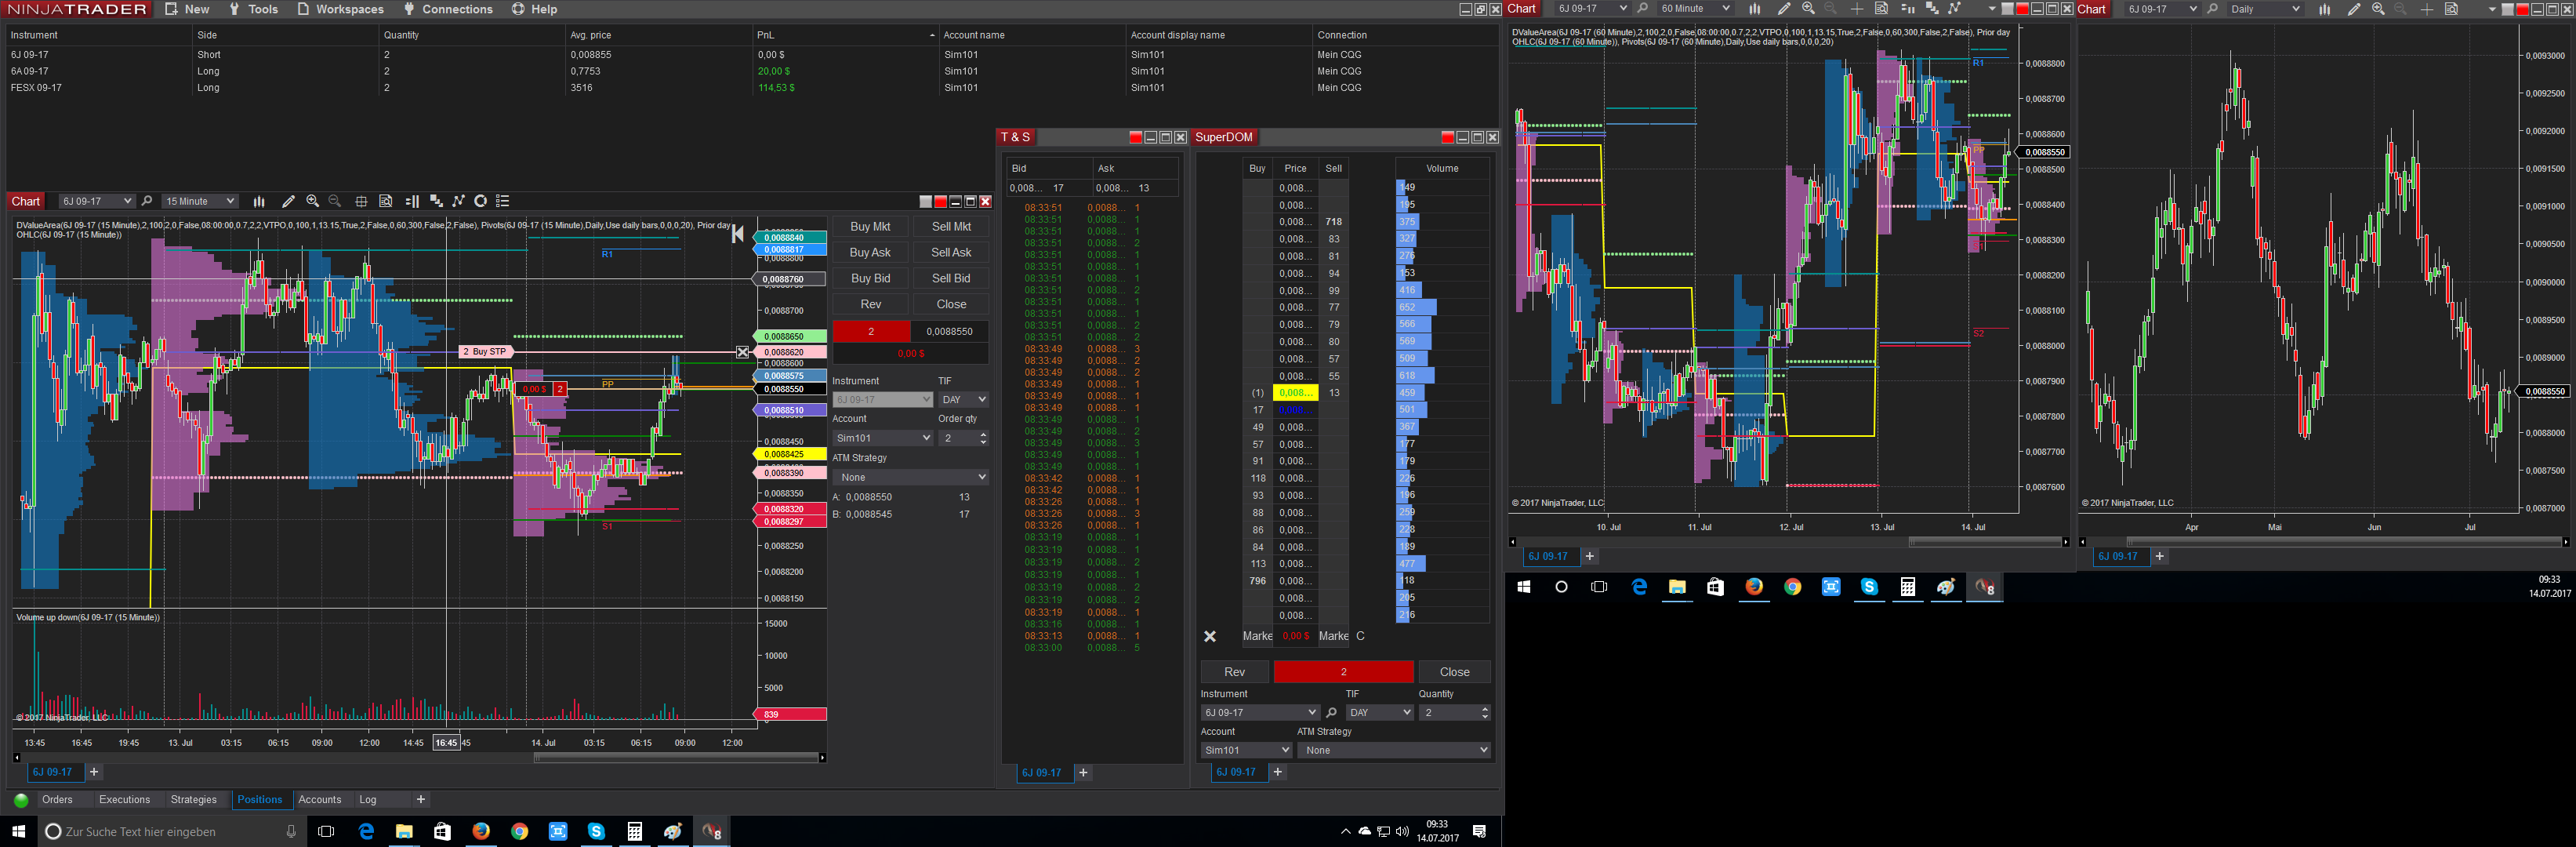This screenshot has width=2576, height=847.
Task: Open SuperDOM ATM Strategy None dropdown
Action: [1394, 750]
